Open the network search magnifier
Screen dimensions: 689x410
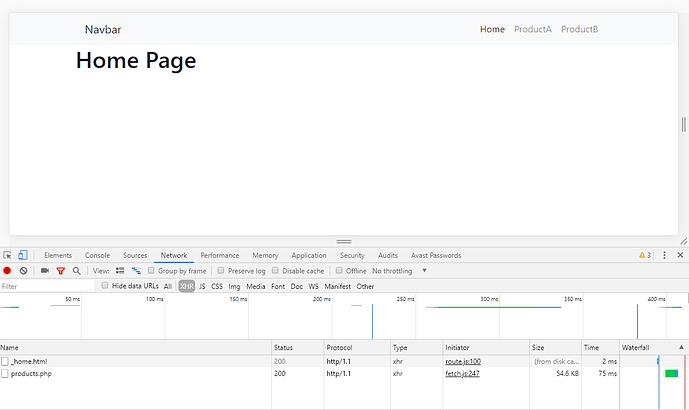click(76, 271)
